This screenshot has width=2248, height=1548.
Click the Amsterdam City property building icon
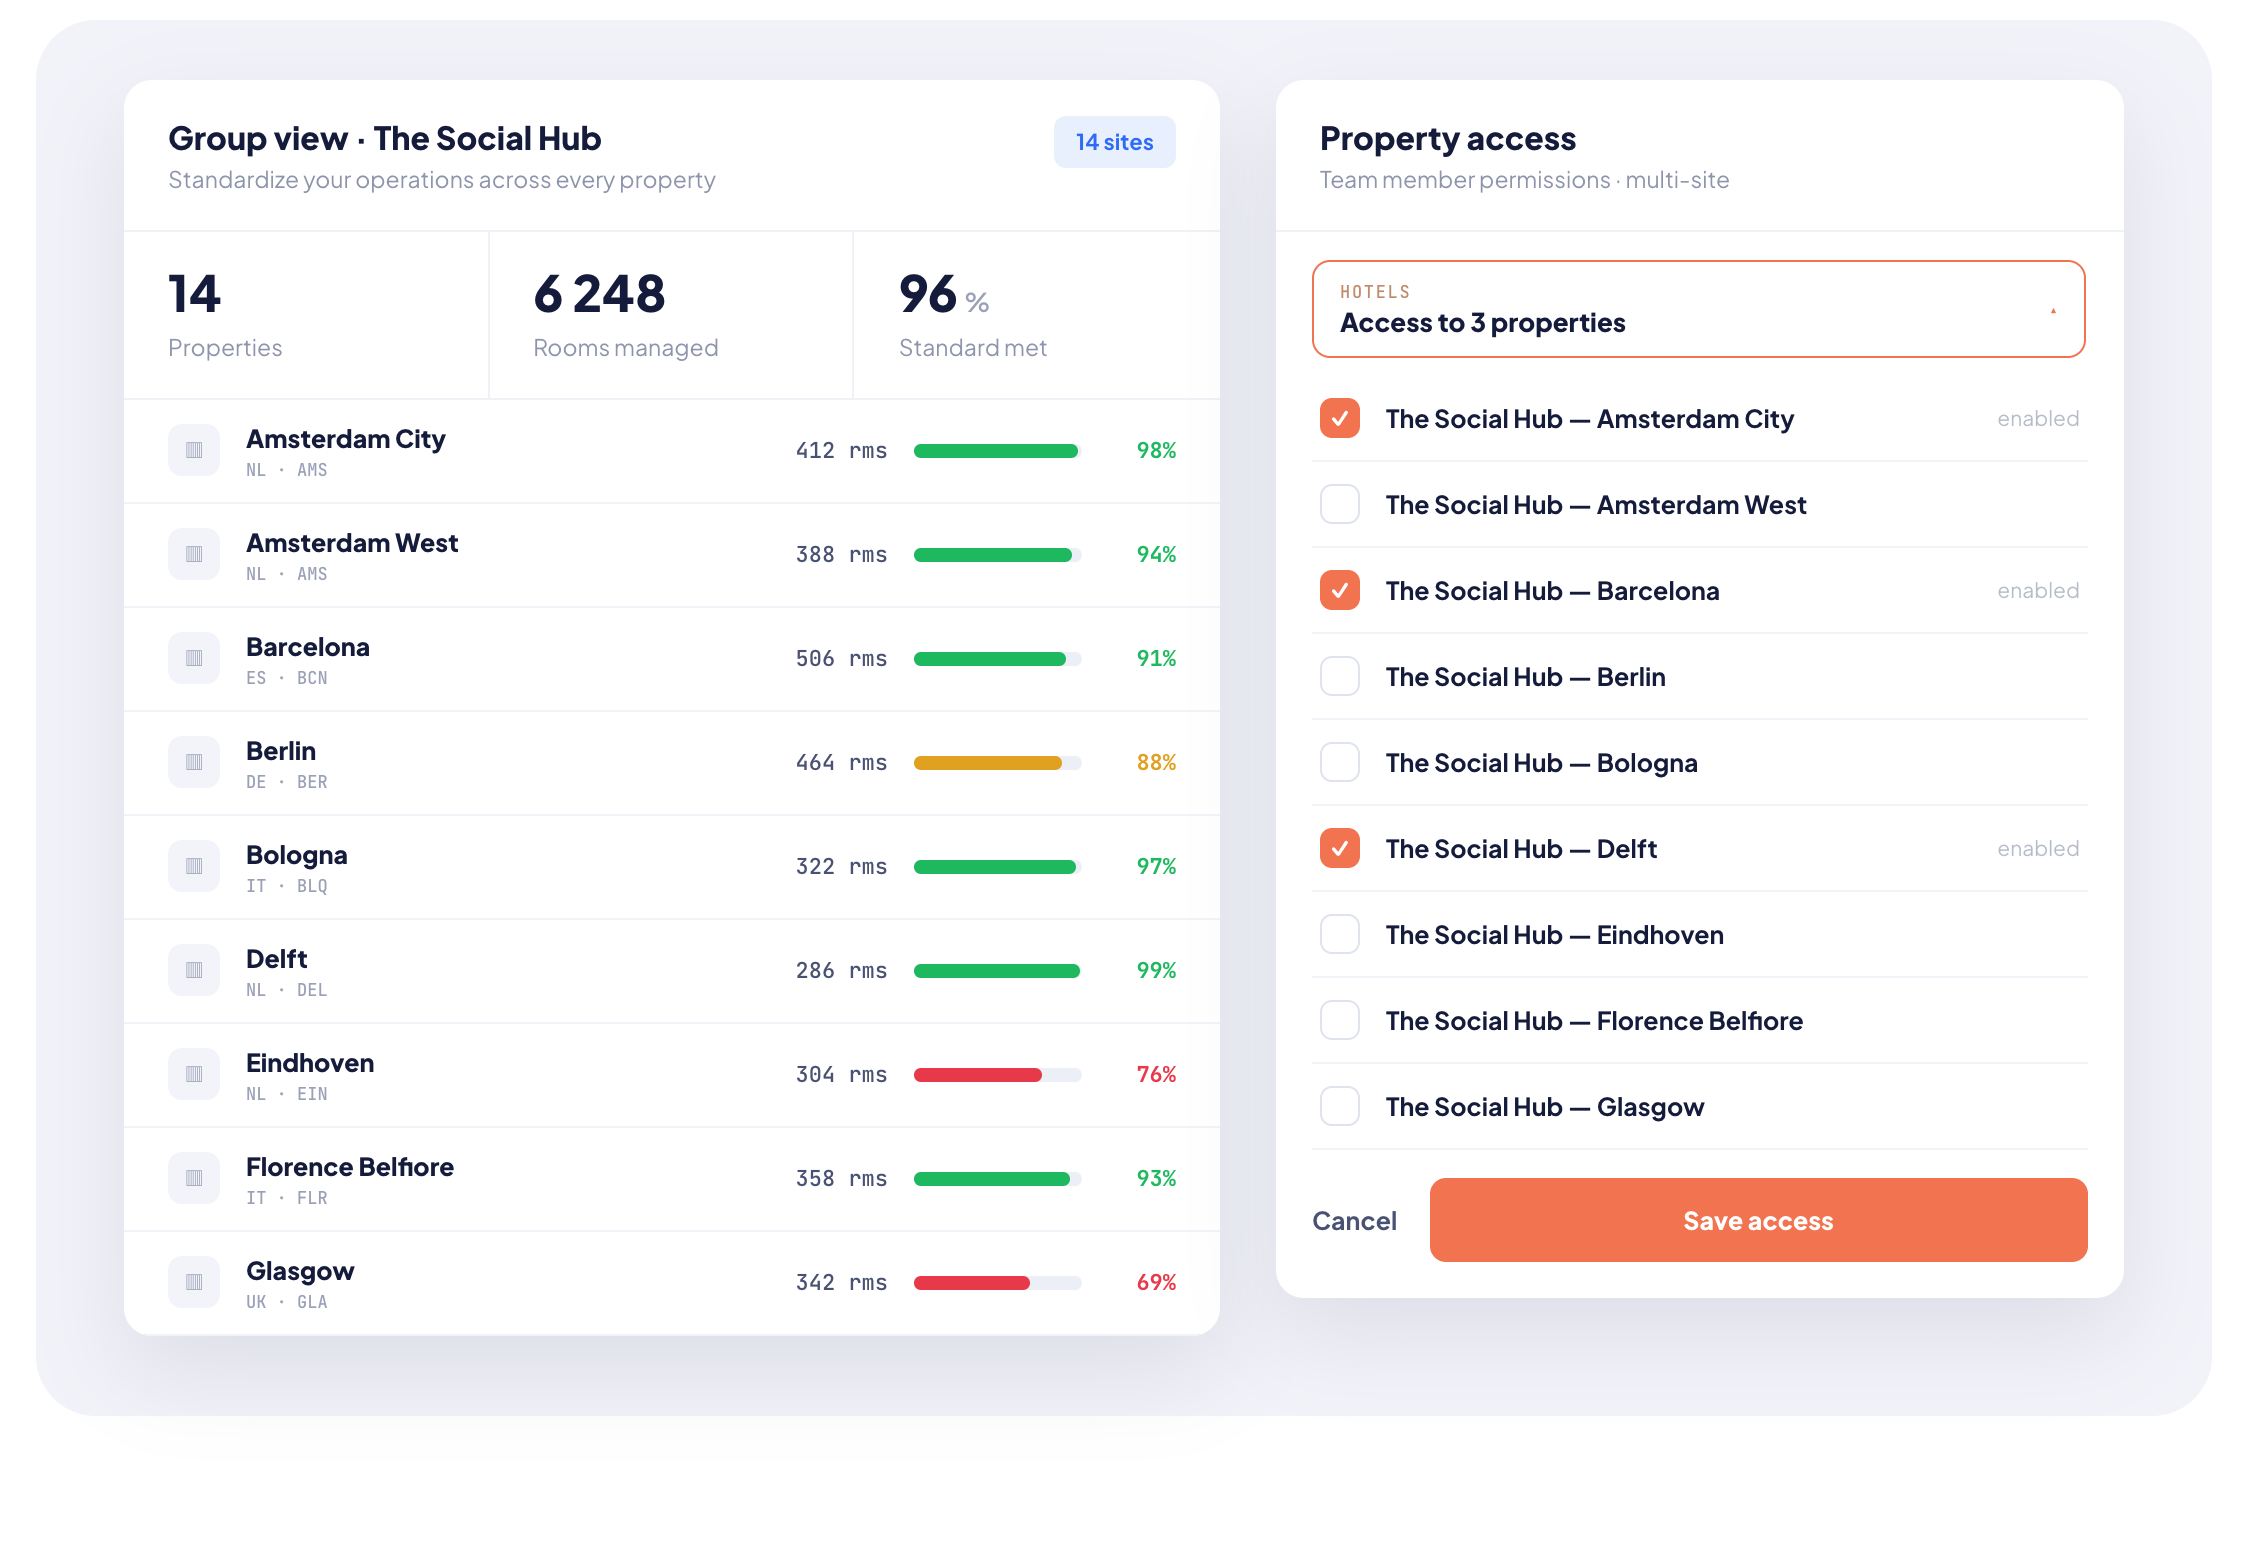(194, 450)
